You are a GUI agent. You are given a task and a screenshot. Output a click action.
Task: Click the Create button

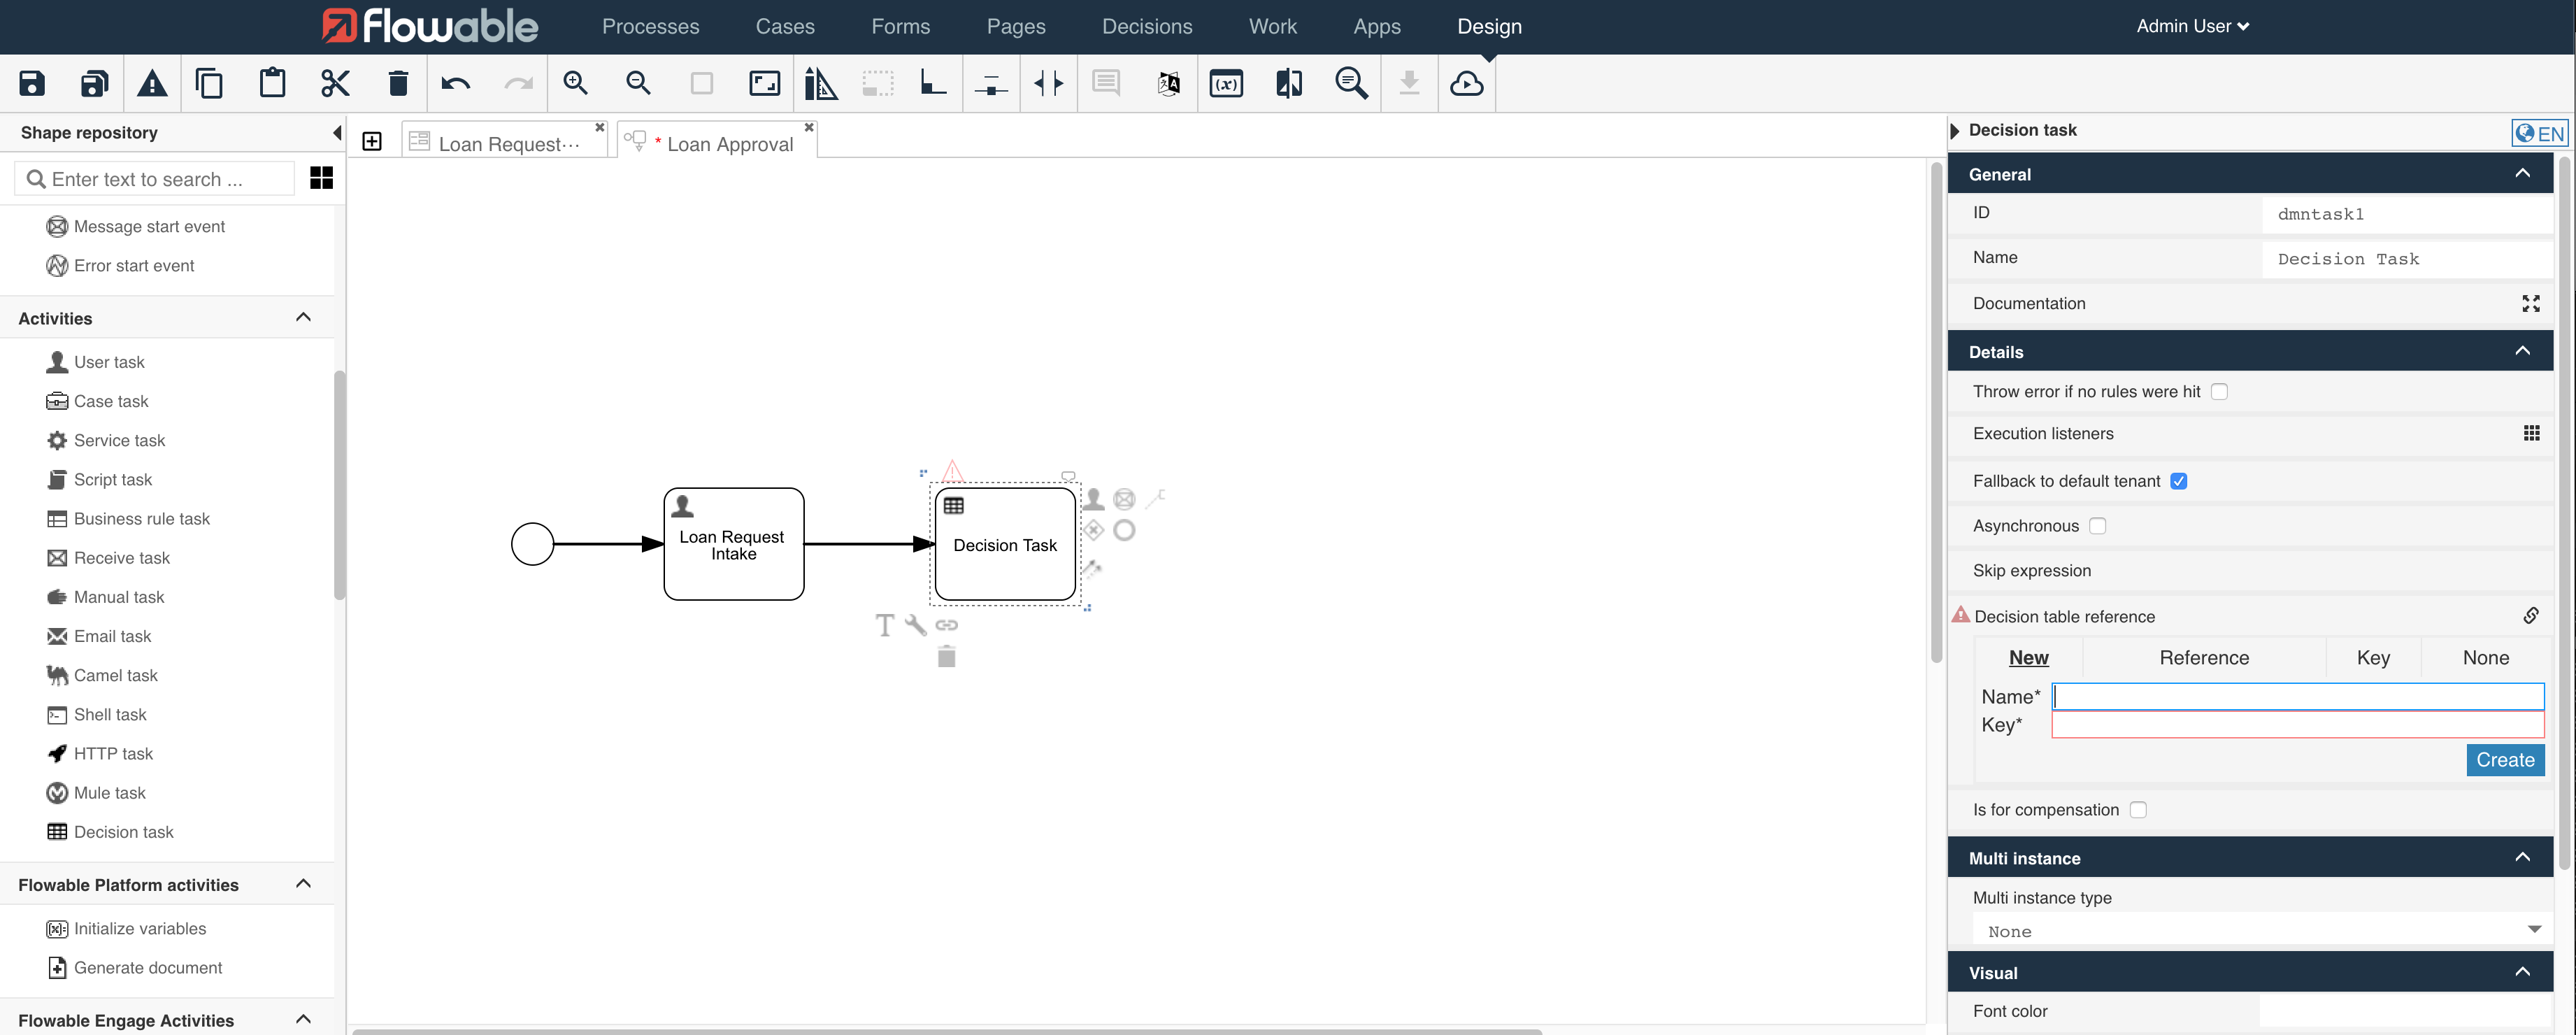coord(2504,760)
